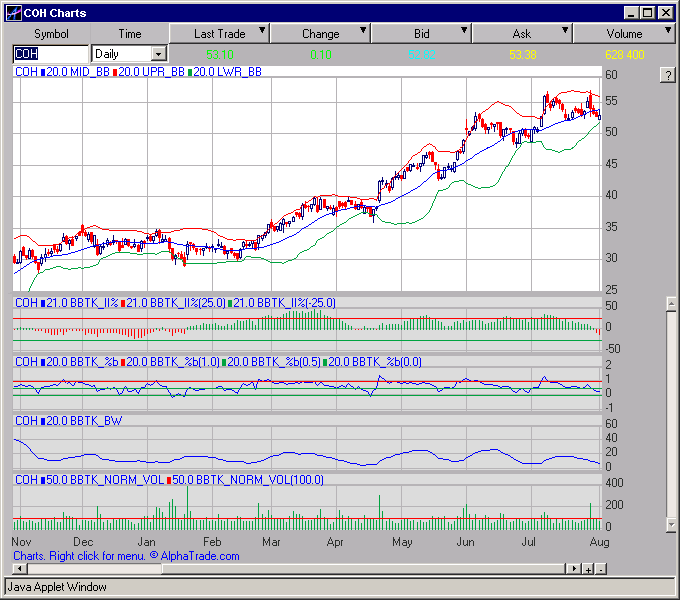Click the plus zoom-in button

click(x=589, y=569)
